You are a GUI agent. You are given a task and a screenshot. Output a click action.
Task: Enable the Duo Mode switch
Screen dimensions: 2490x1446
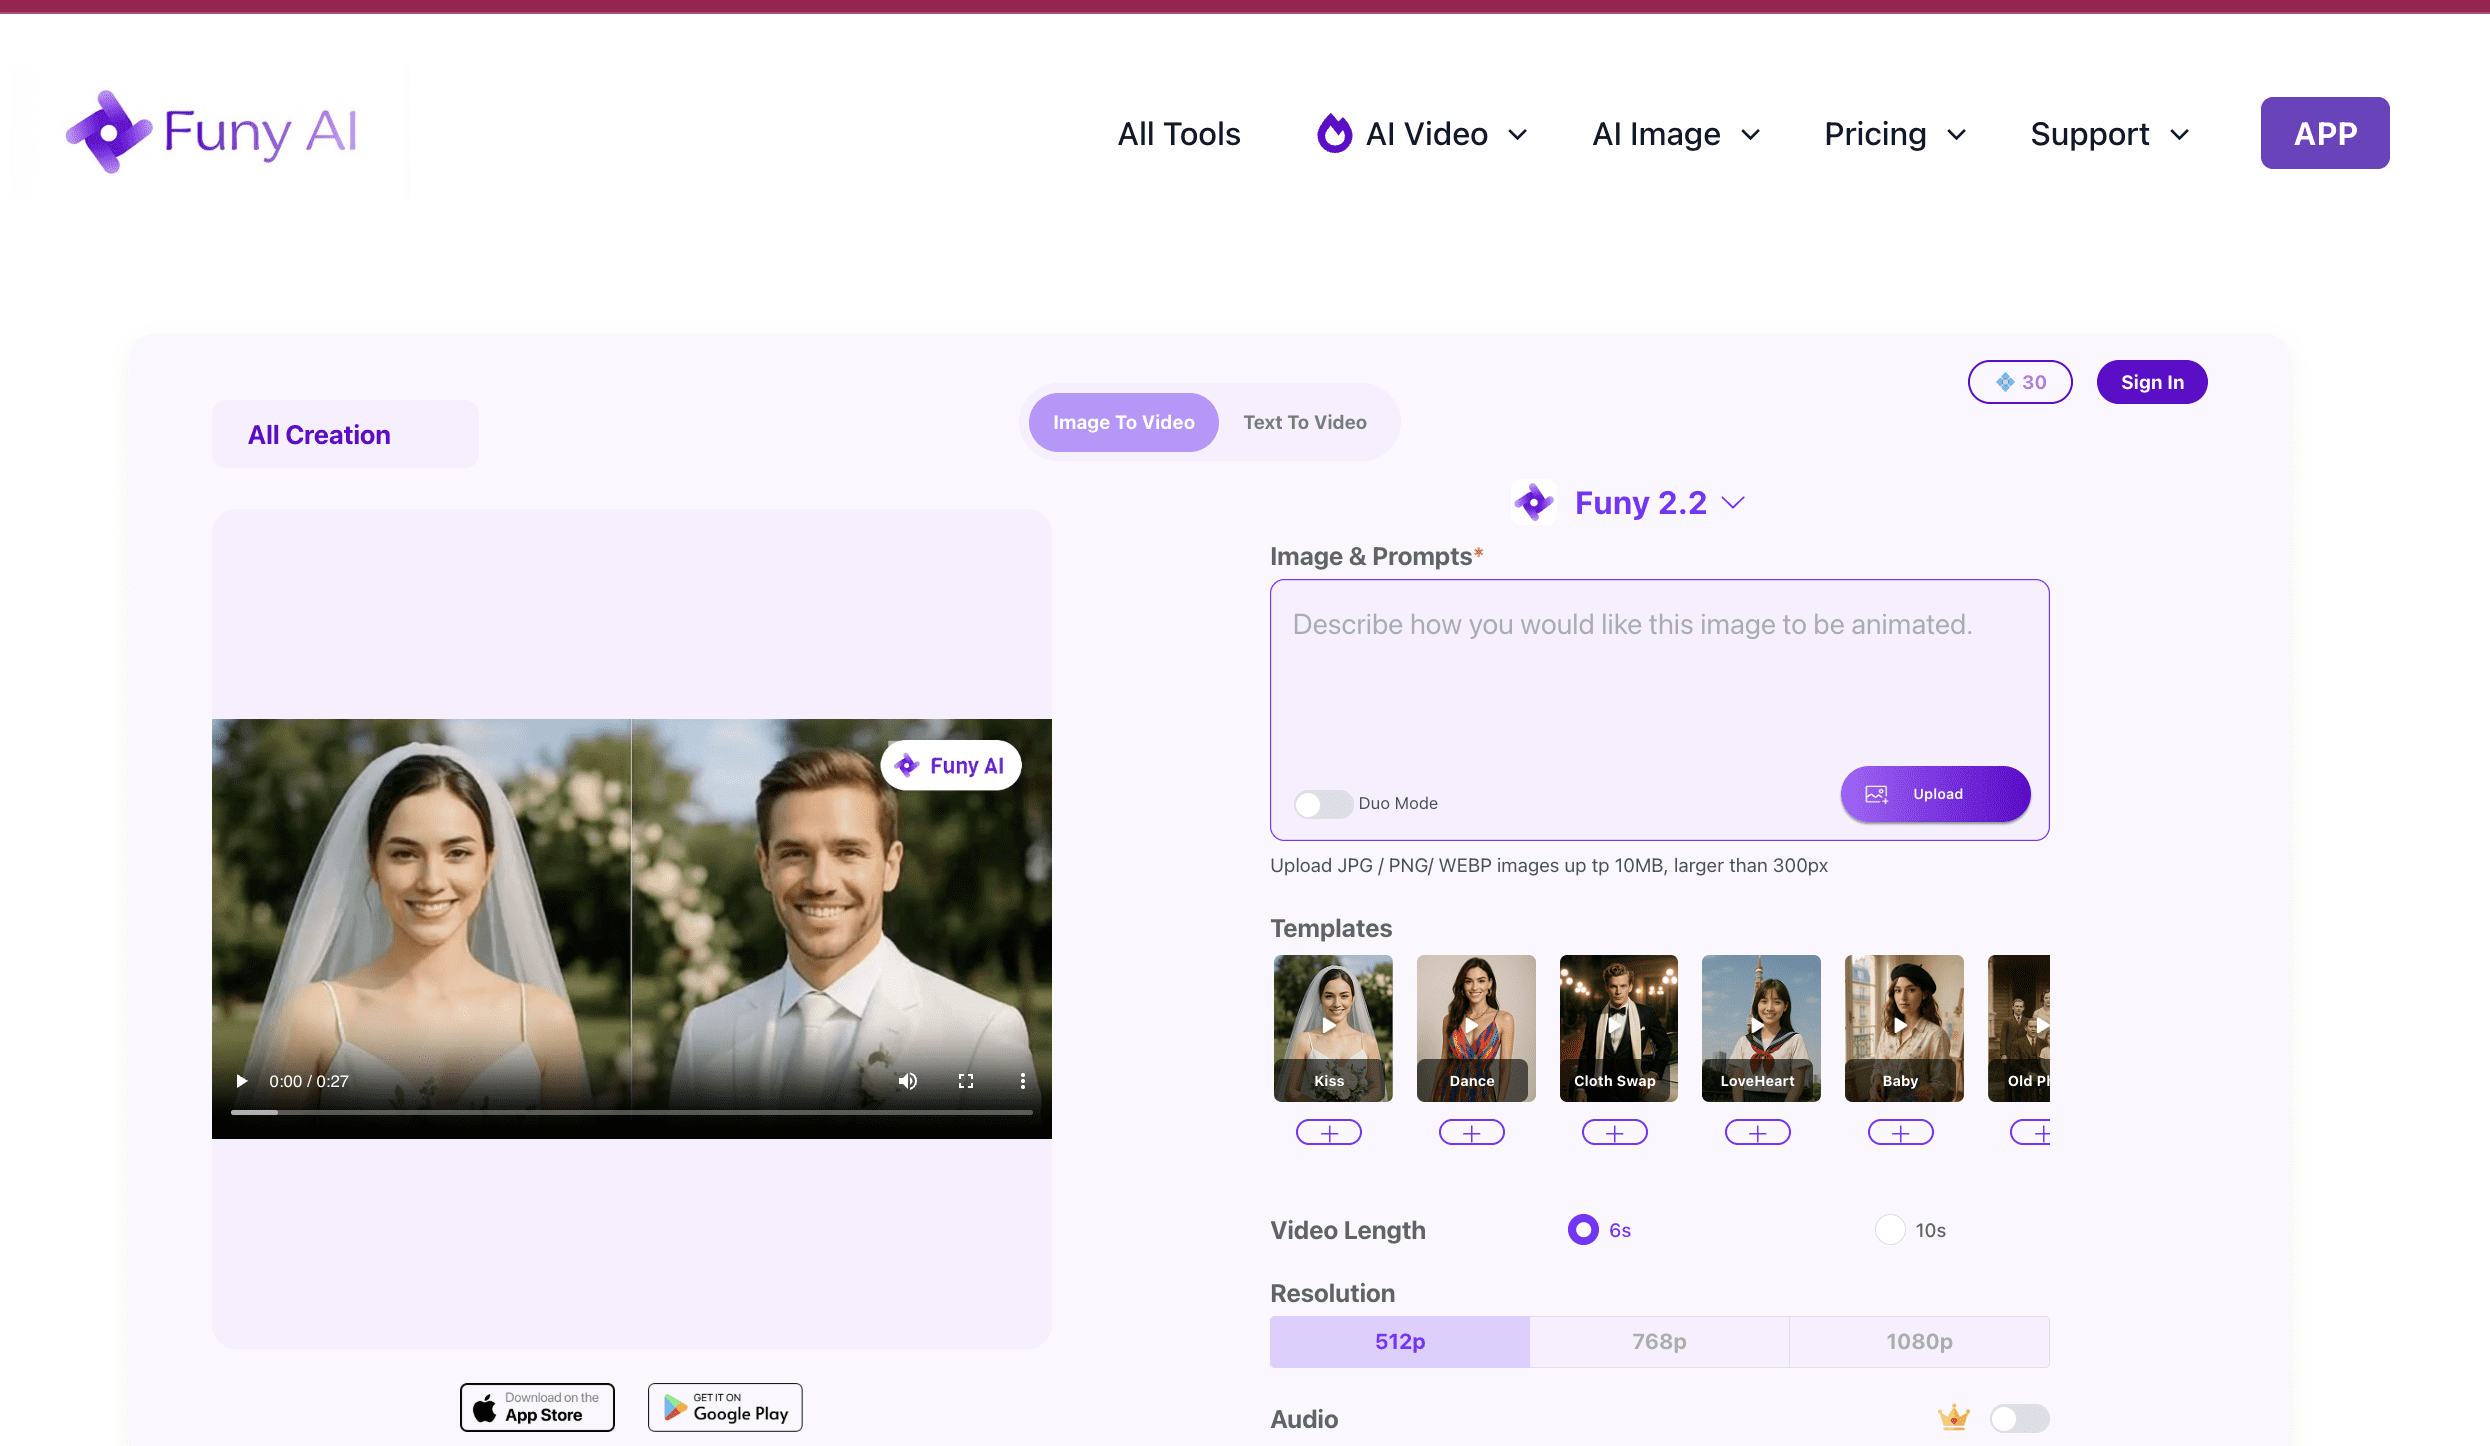(x=1322, y=804)
